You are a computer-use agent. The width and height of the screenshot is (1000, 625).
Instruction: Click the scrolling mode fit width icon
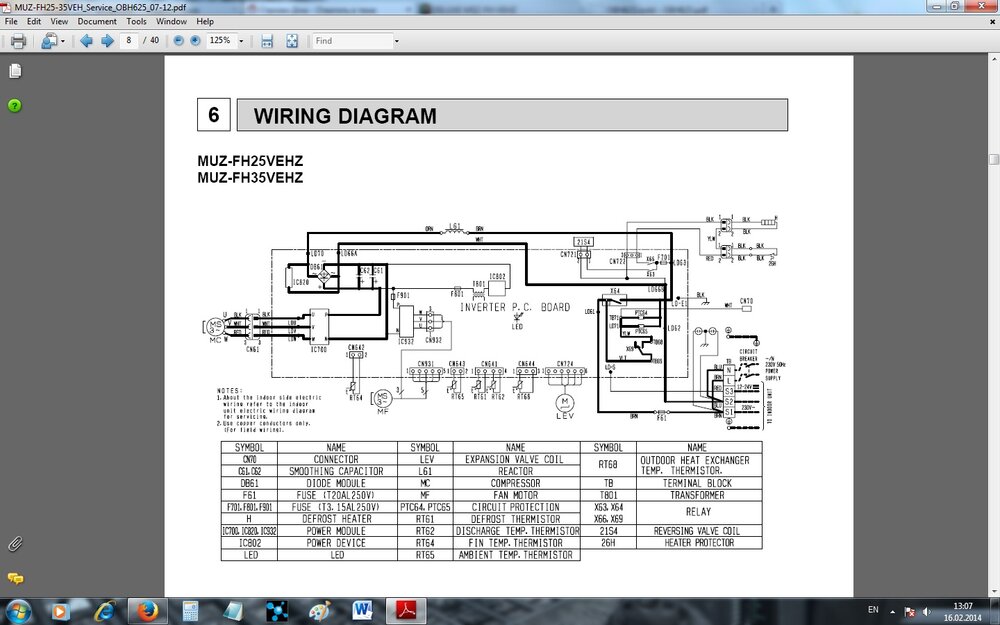267,41
